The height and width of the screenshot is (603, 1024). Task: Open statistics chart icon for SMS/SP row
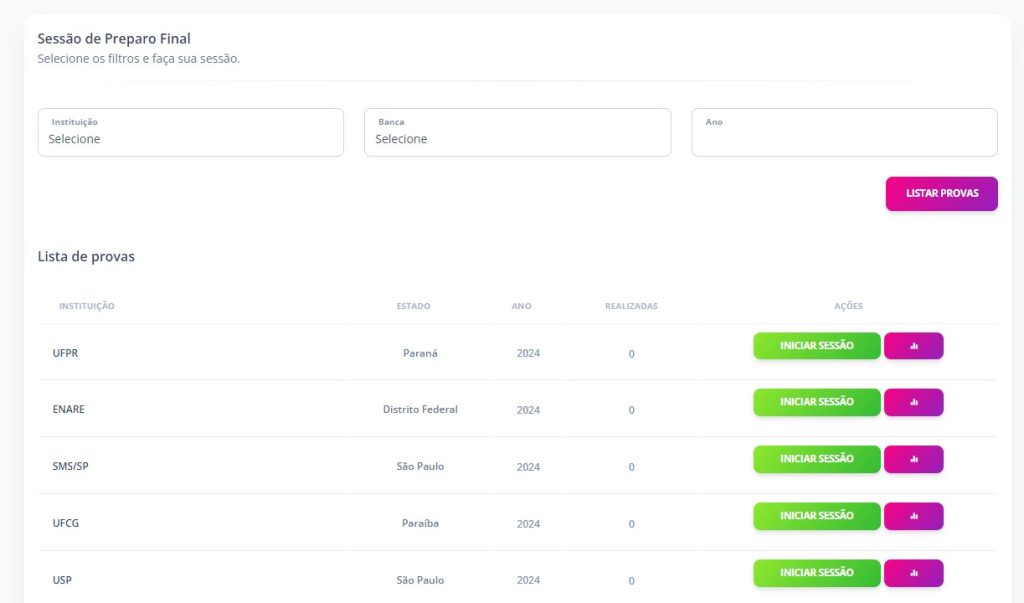click(x=913, y=459)
